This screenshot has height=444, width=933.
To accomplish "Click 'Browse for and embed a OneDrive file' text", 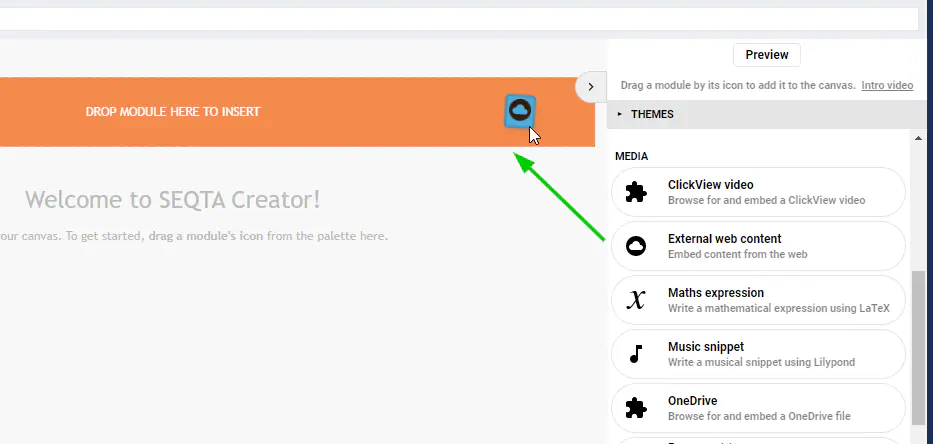I will (759, 416).
